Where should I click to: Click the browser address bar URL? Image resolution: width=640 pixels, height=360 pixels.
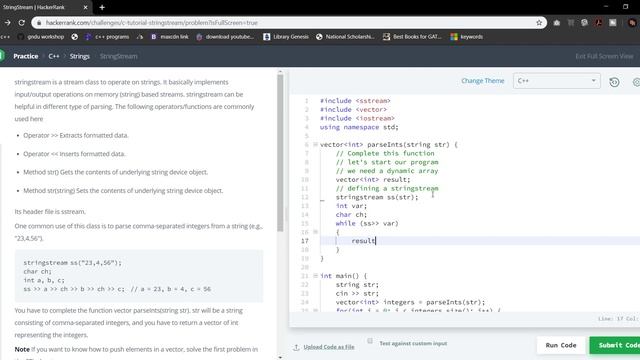152,23
